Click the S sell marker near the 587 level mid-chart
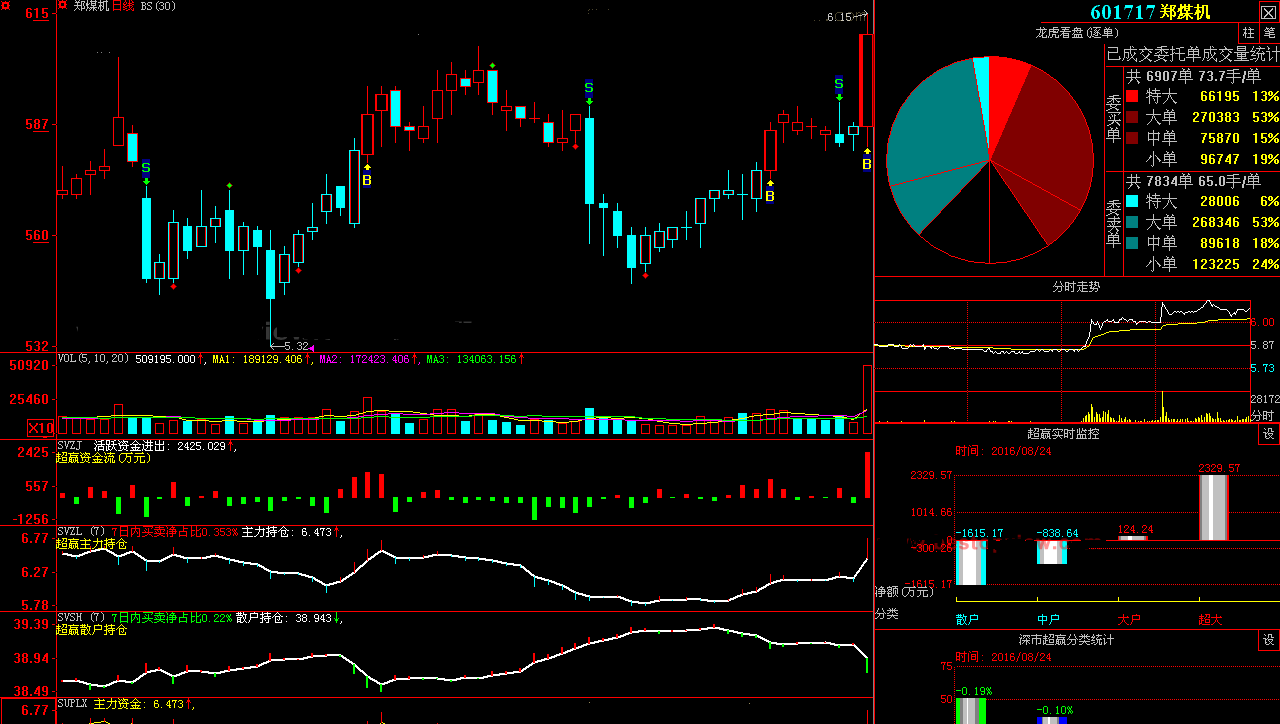 [x=589, y=88]
